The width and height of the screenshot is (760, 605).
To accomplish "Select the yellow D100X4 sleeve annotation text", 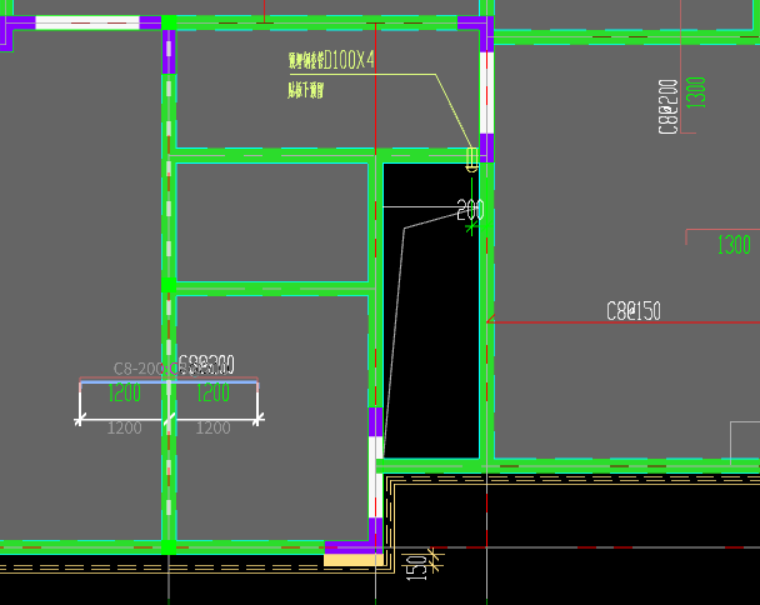I will [x=332, y=61].
